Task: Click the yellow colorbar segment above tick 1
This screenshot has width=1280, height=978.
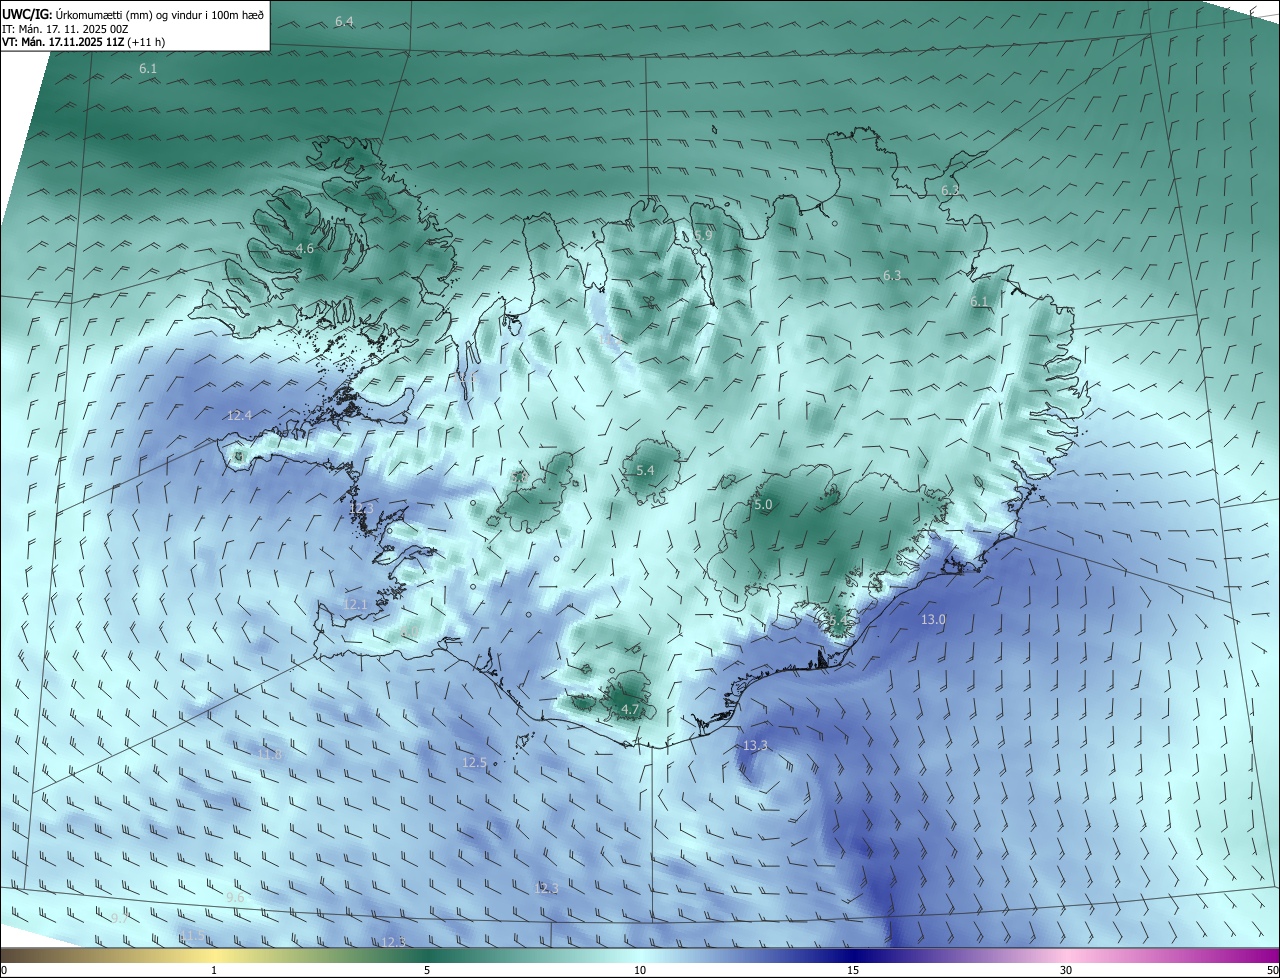Action: click(x=214, y=956)
